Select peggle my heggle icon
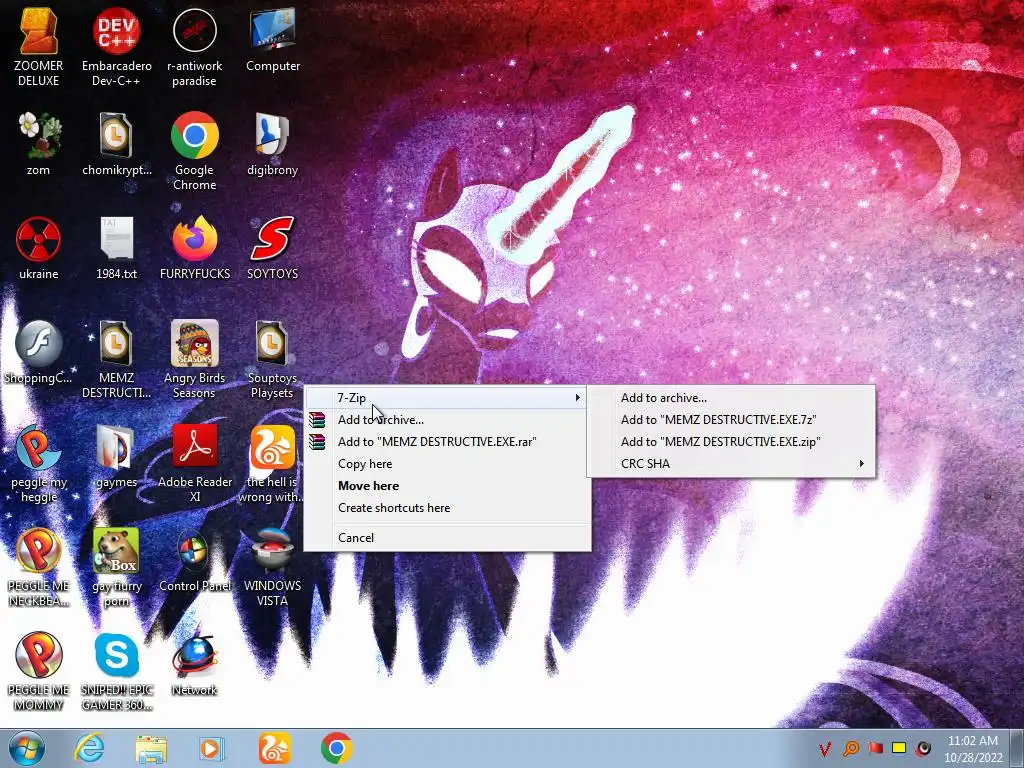1024x768 pixels. tap(39, 464)
